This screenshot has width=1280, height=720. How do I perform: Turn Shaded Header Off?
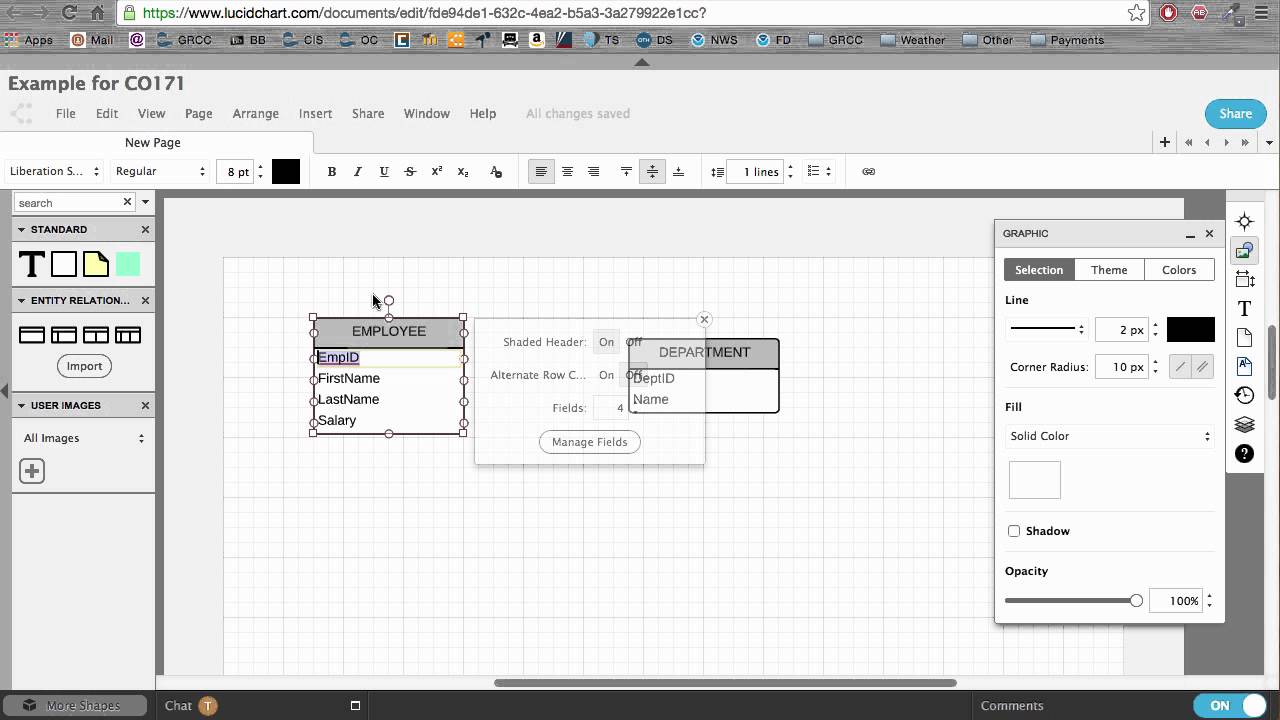click(x=634, y=342)
